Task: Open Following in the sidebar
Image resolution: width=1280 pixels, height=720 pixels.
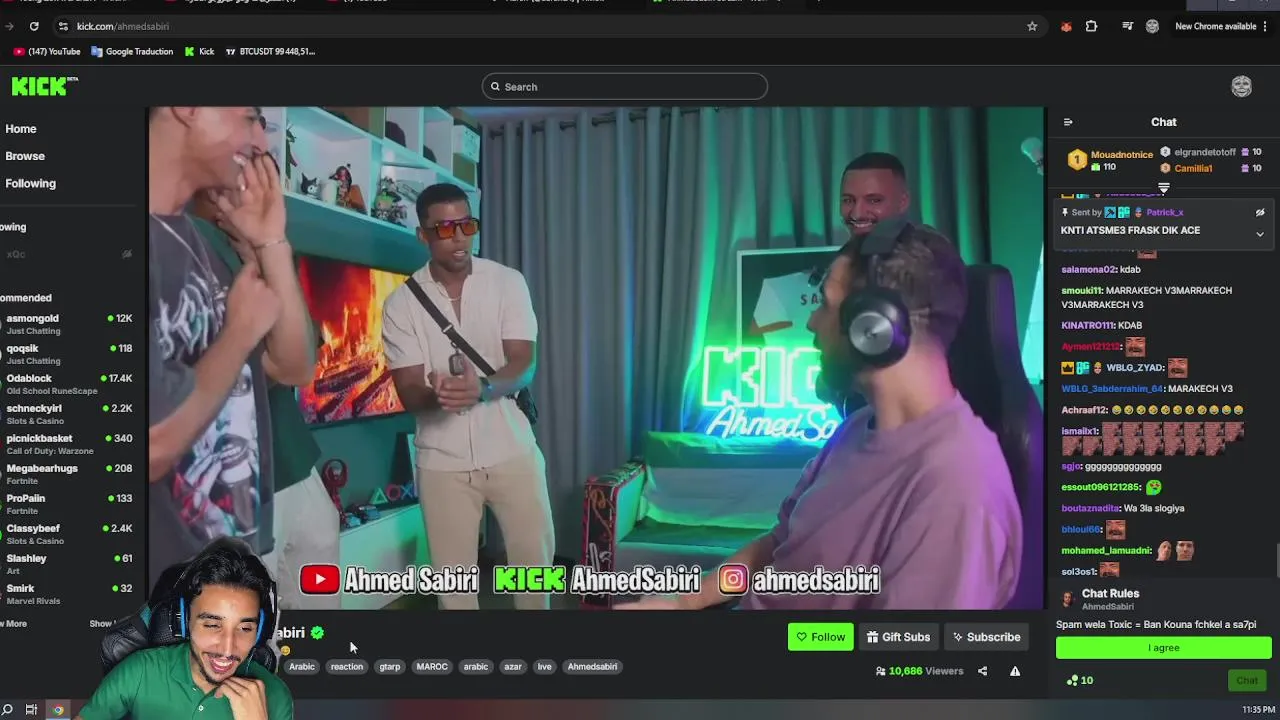Action: [30, 183]
